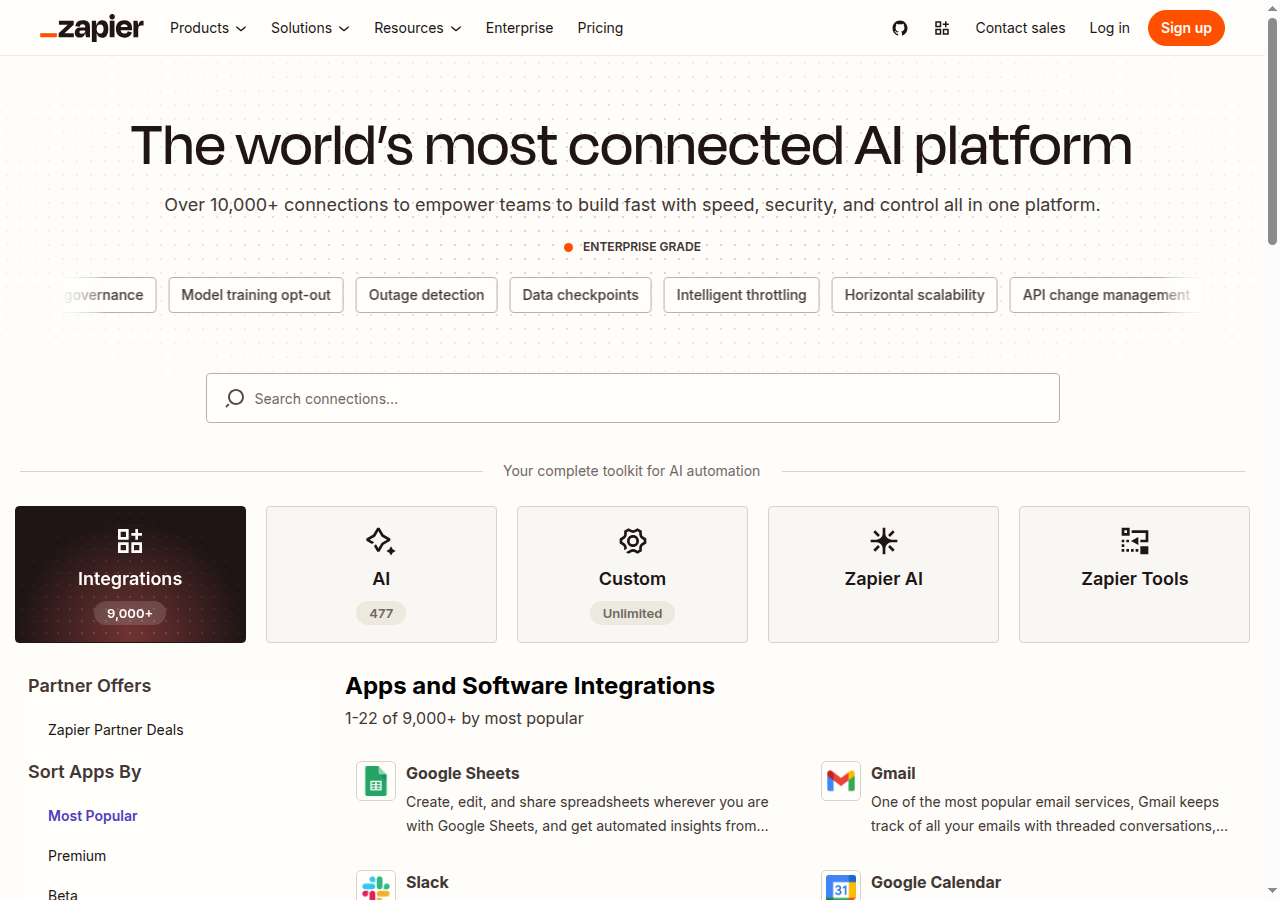The image size is (1280, 900).
Task: Open the Slack integration title
Action: pos(427,882)
